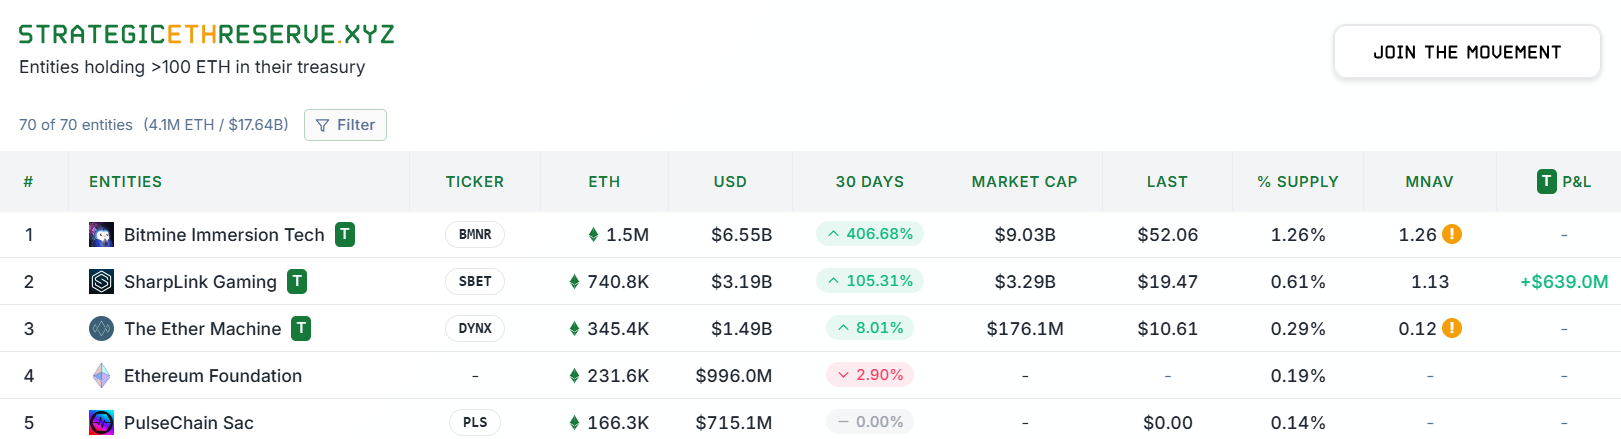1621x439 pixels.
Task: Click the orange warning icon next to 0.12 MNAV
Action: coord(1452,328)
